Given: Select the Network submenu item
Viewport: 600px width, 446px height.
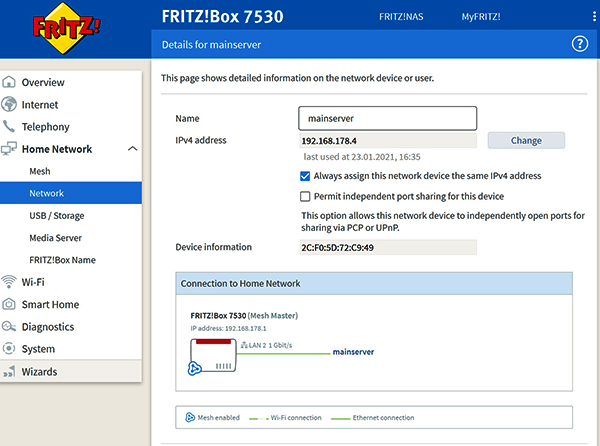Looking at the screenshot, I should tap(71, 193).
